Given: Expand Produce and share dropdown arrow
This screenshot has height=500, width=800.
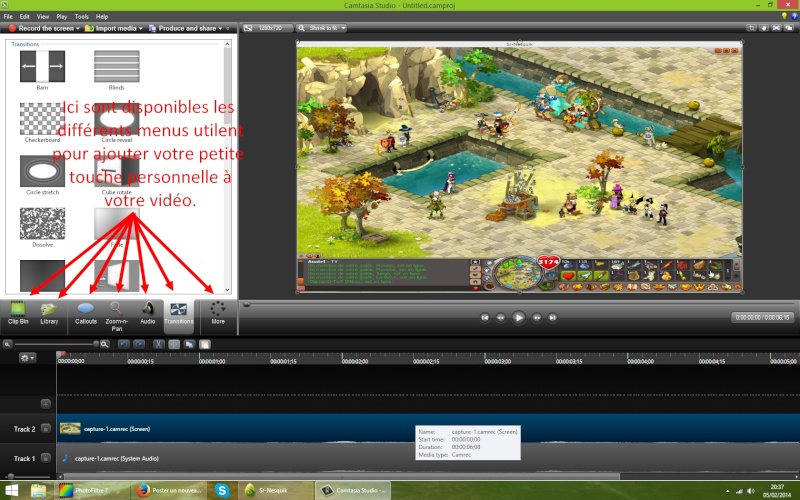Looking at the screenshot, I should pyautogui.click(x=220, y=29).
